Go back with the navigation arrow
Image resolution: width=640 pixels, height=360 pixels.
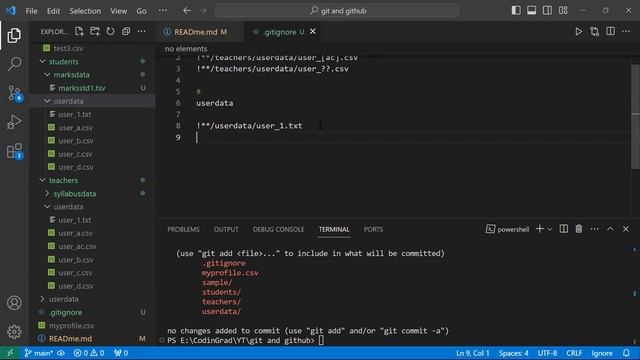[187, 11]
